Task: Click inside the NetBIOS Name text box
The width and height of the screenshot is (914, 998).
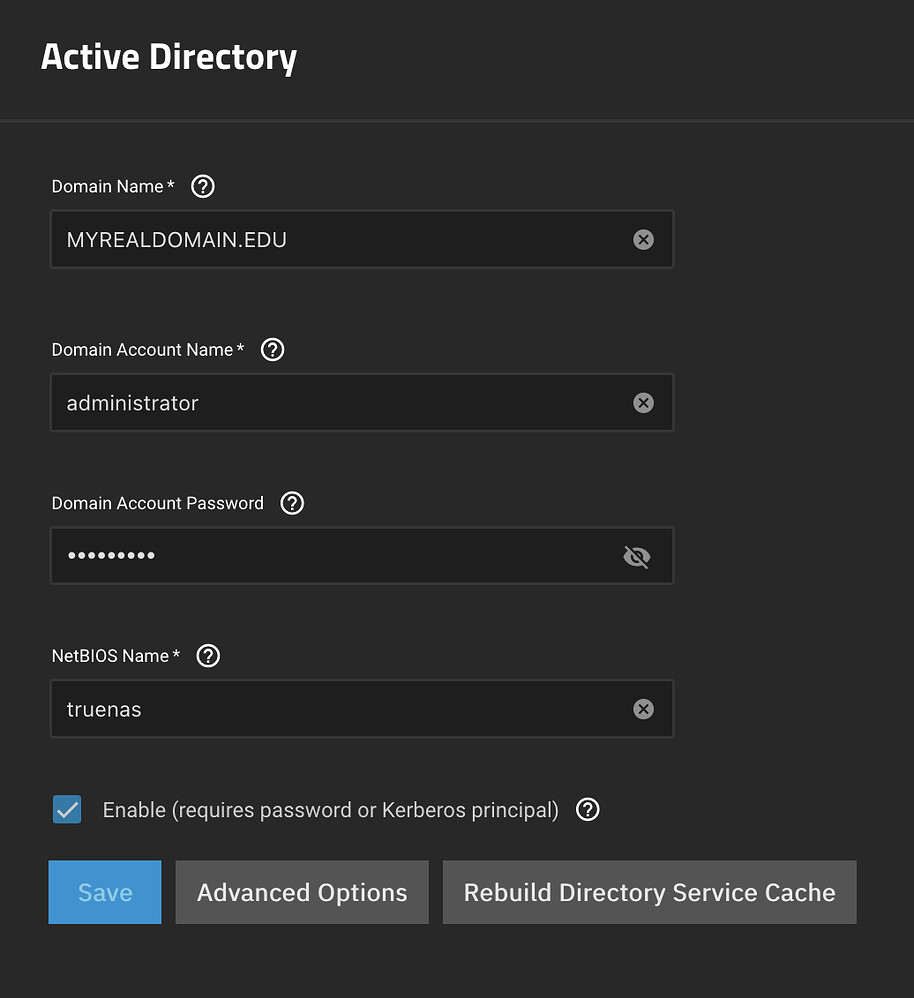Action: click(x=340, y=709)
